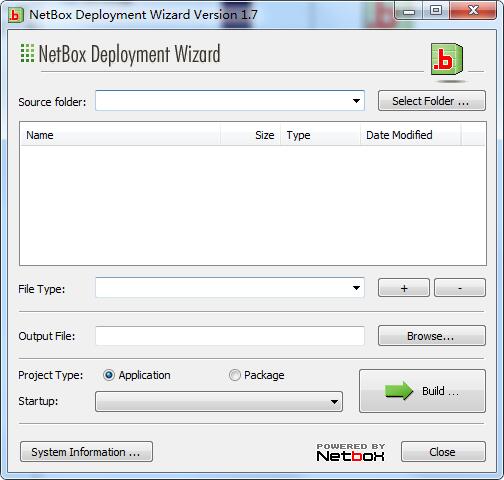Click the Output File text field
504x480 pixels.
click(230, 336)
